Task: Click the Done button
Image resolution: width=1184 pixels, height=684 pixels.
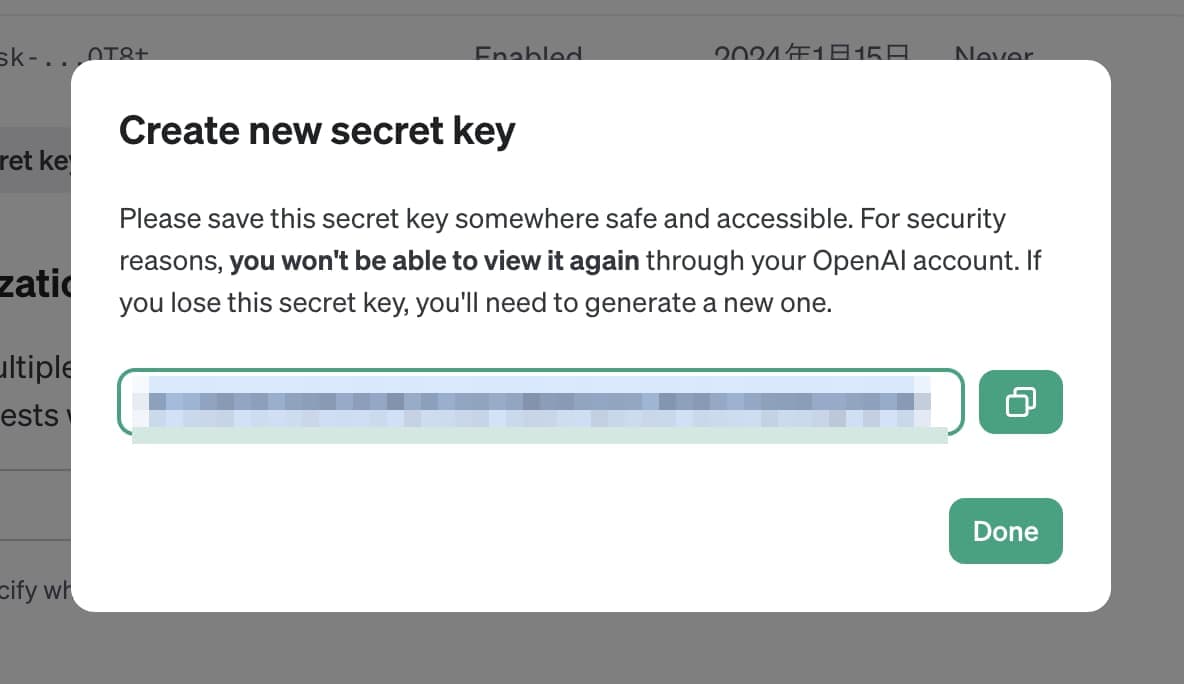Action: (x=1005, y=531)
